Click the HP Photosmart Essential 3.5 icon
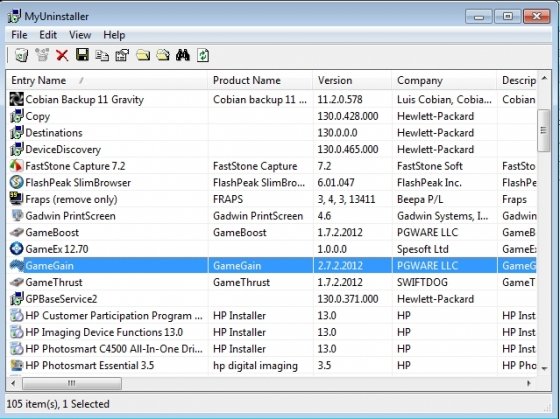The width and height of the screenshot is (560, 419). tap(16, 365)
